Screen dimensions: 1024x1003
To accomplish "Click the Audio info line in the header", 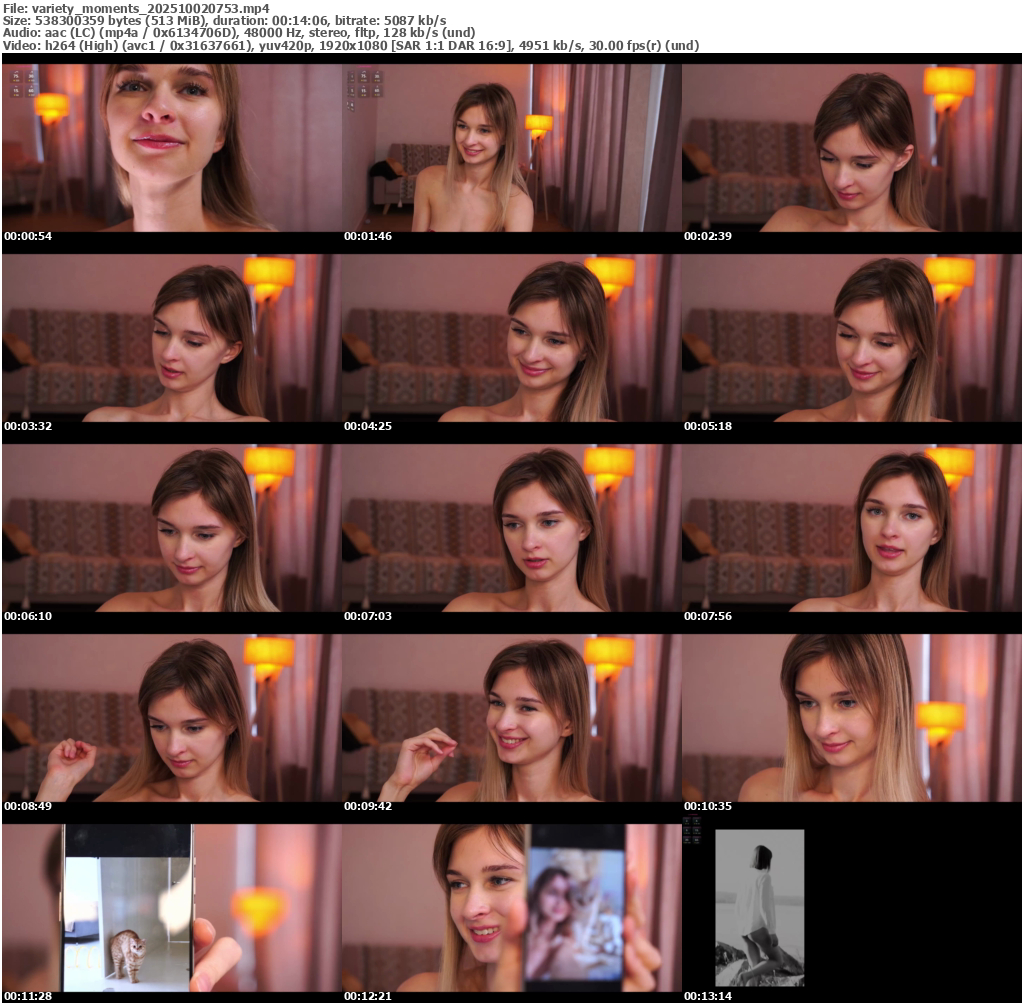I will pyautogui.click(x=240, y=32).
